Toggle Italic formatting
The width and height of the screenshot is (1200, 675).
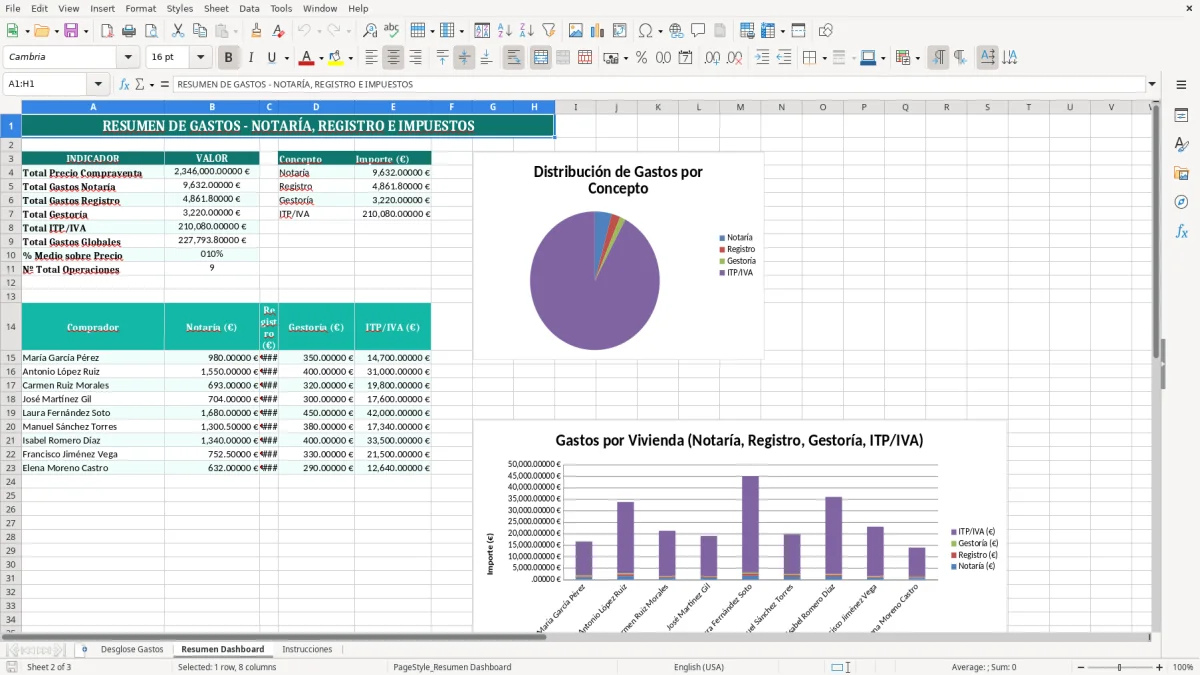(x=251, y=58)
